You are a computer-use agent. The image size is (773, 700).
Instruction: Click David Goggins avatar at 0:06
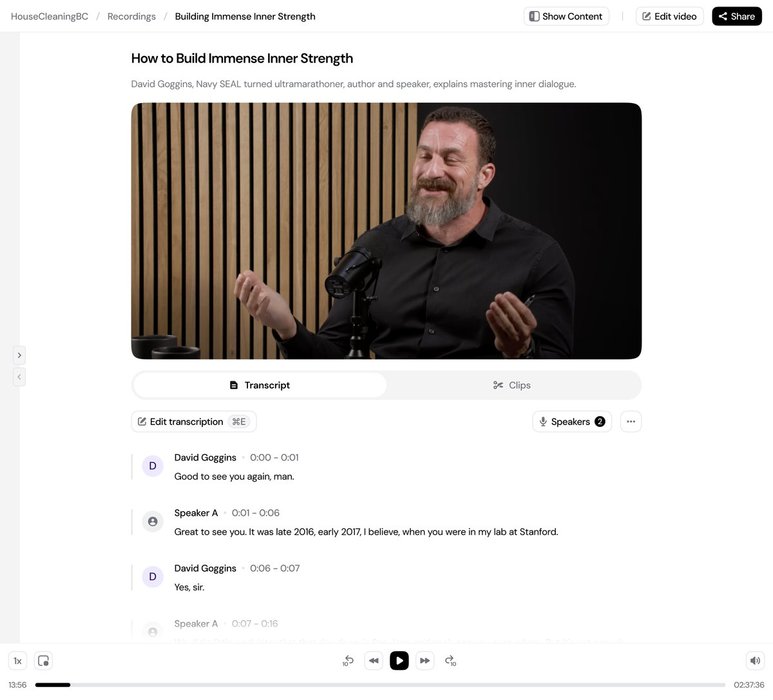pos(153,576)
